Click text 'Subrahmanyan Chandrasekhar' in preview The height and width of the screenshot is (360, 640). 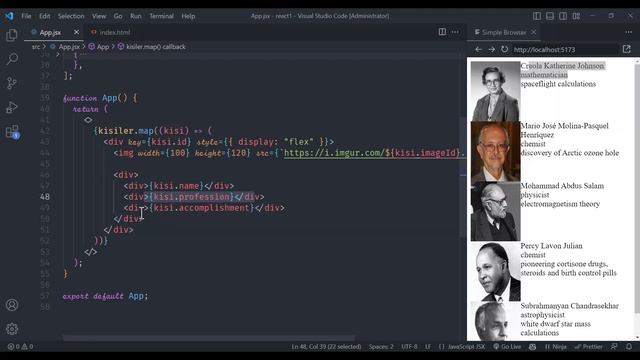pos(569,306)
